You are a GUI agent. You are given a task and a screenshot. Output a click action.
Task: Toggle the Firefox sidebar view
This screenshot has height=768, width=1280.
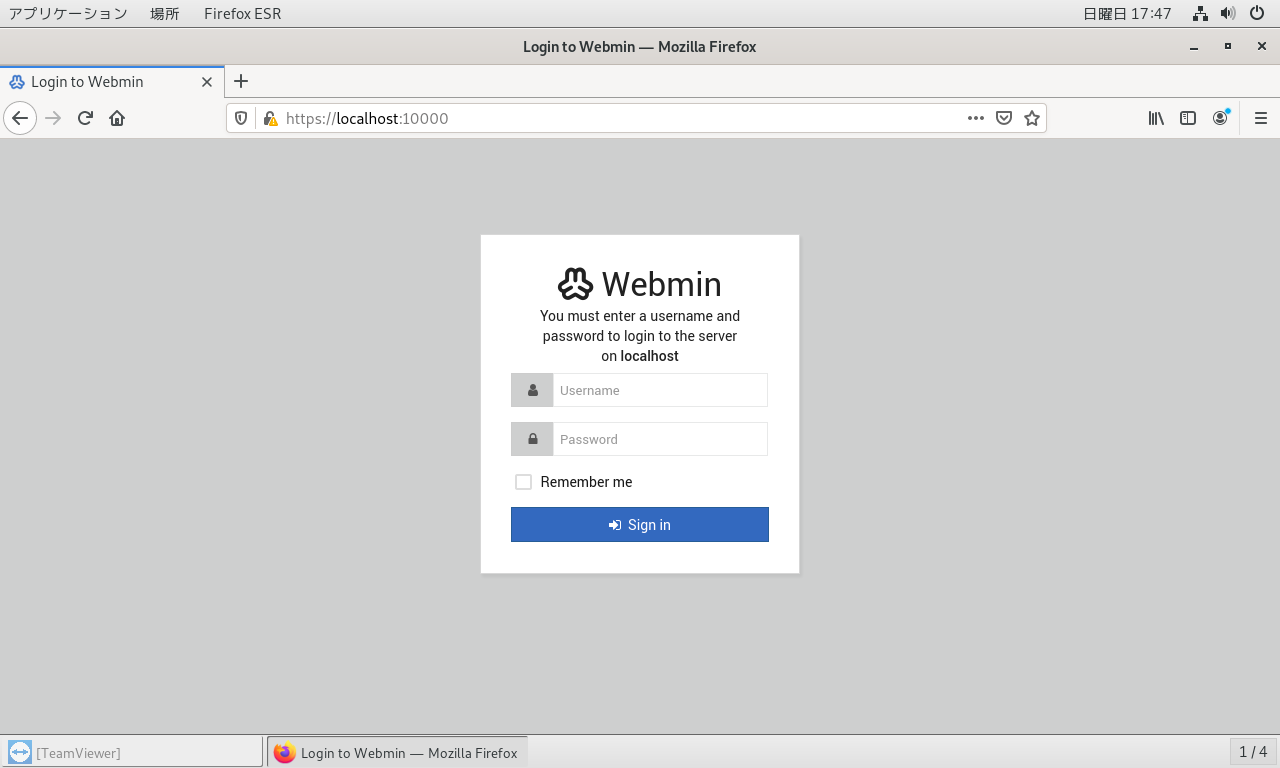1188,118
